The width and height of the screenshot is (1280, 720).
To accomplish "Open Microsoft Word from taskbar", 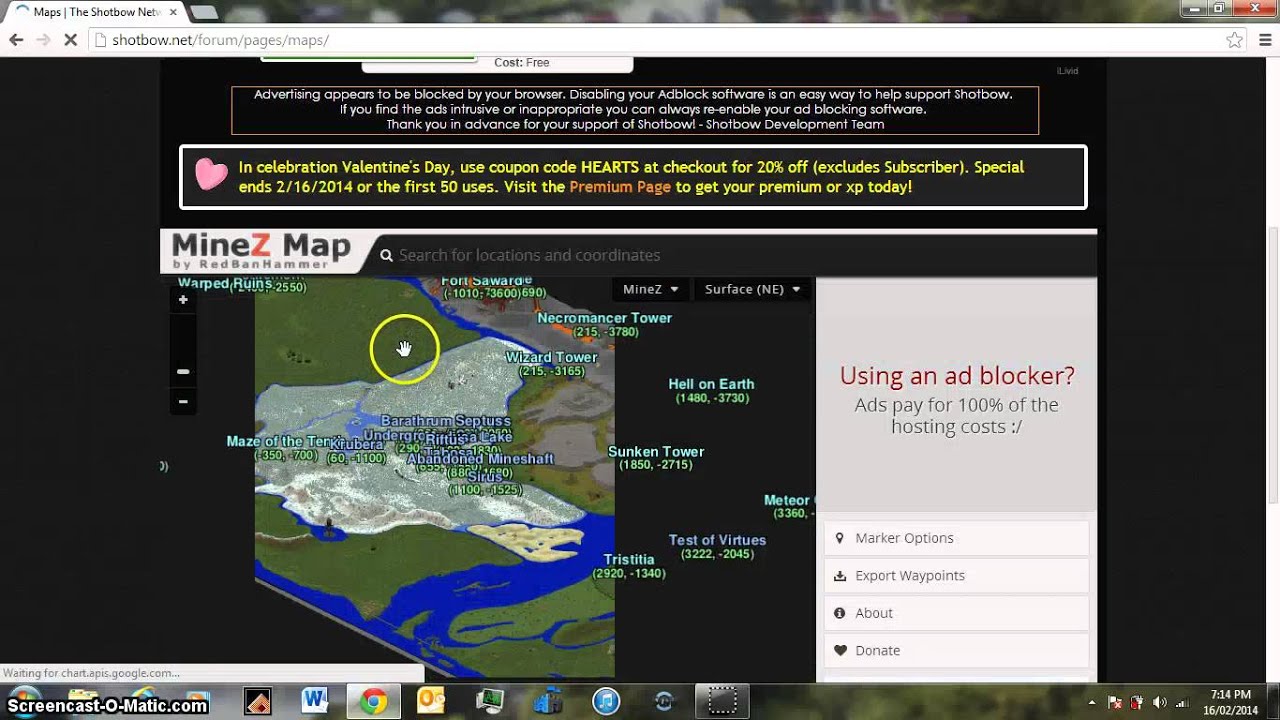I will [314, 701].
